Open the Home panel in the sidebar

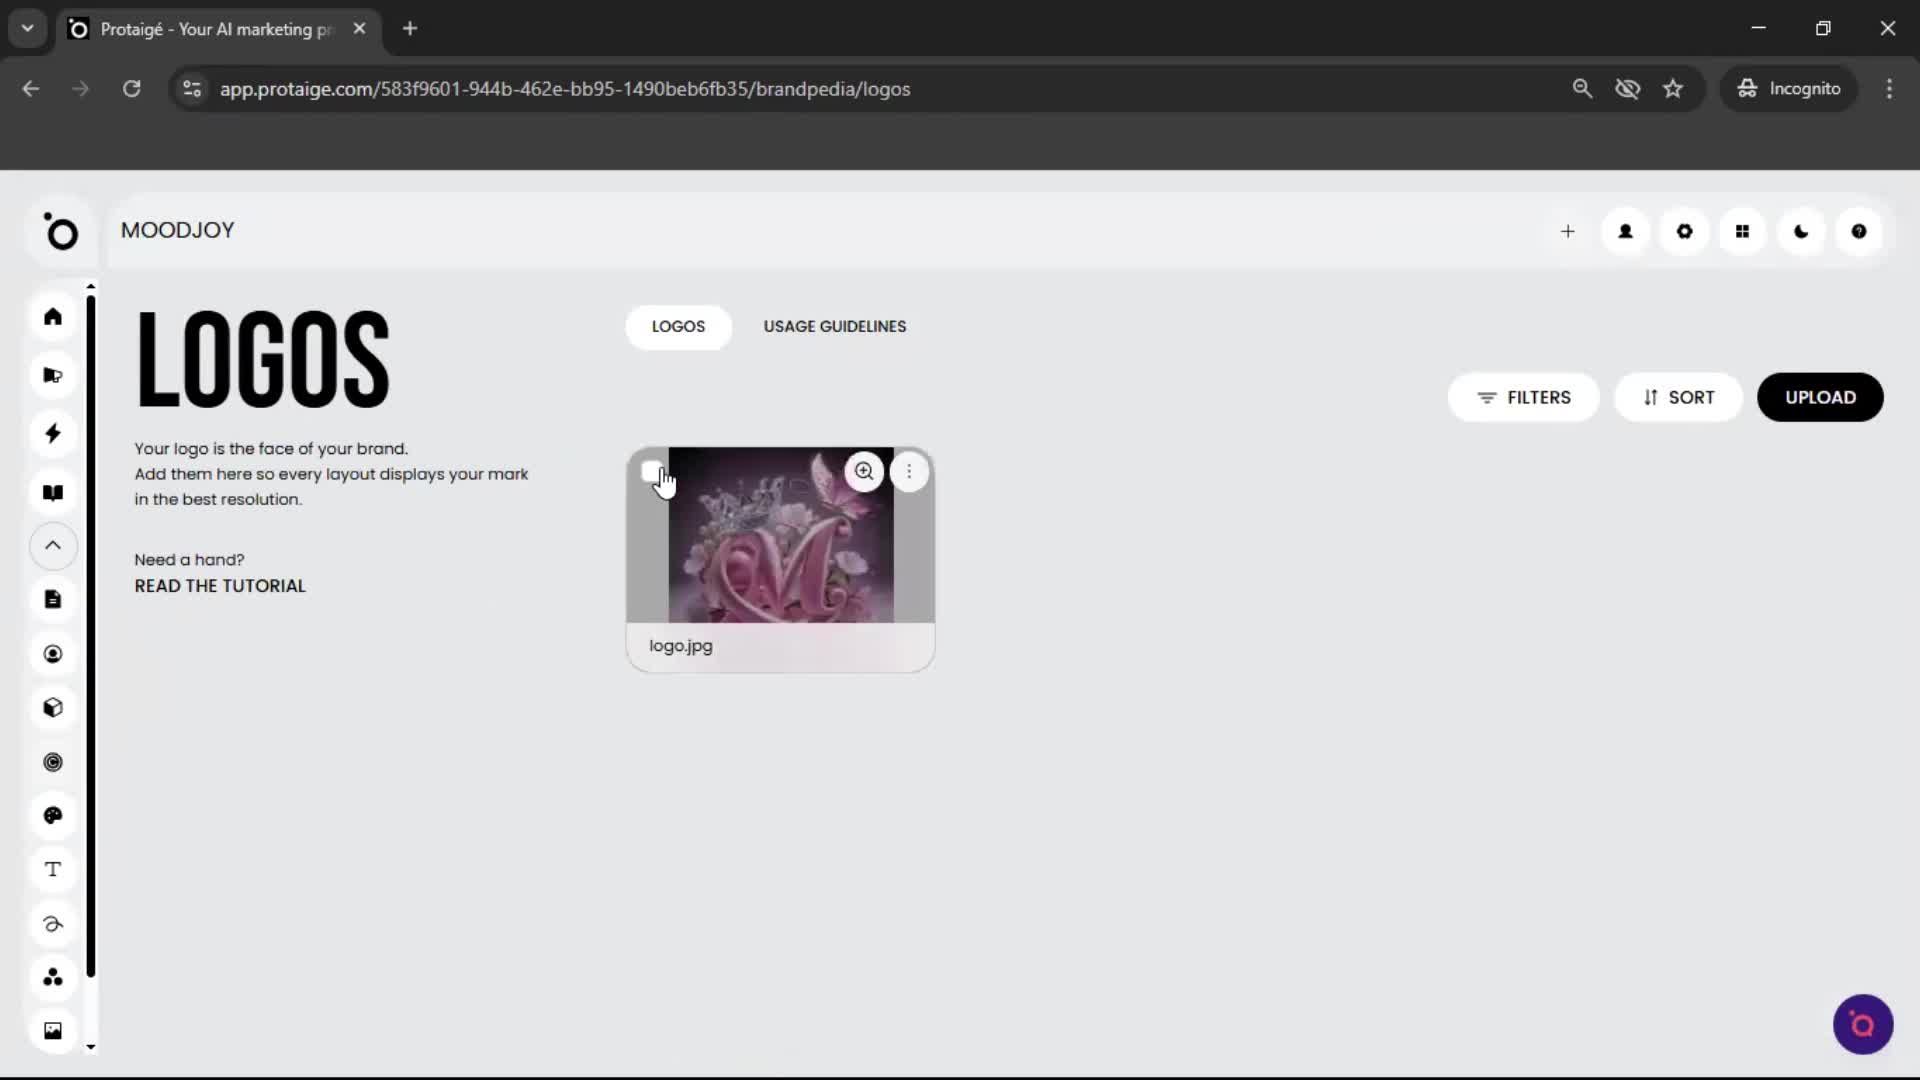pyautogui.click(x=52, y=317)
